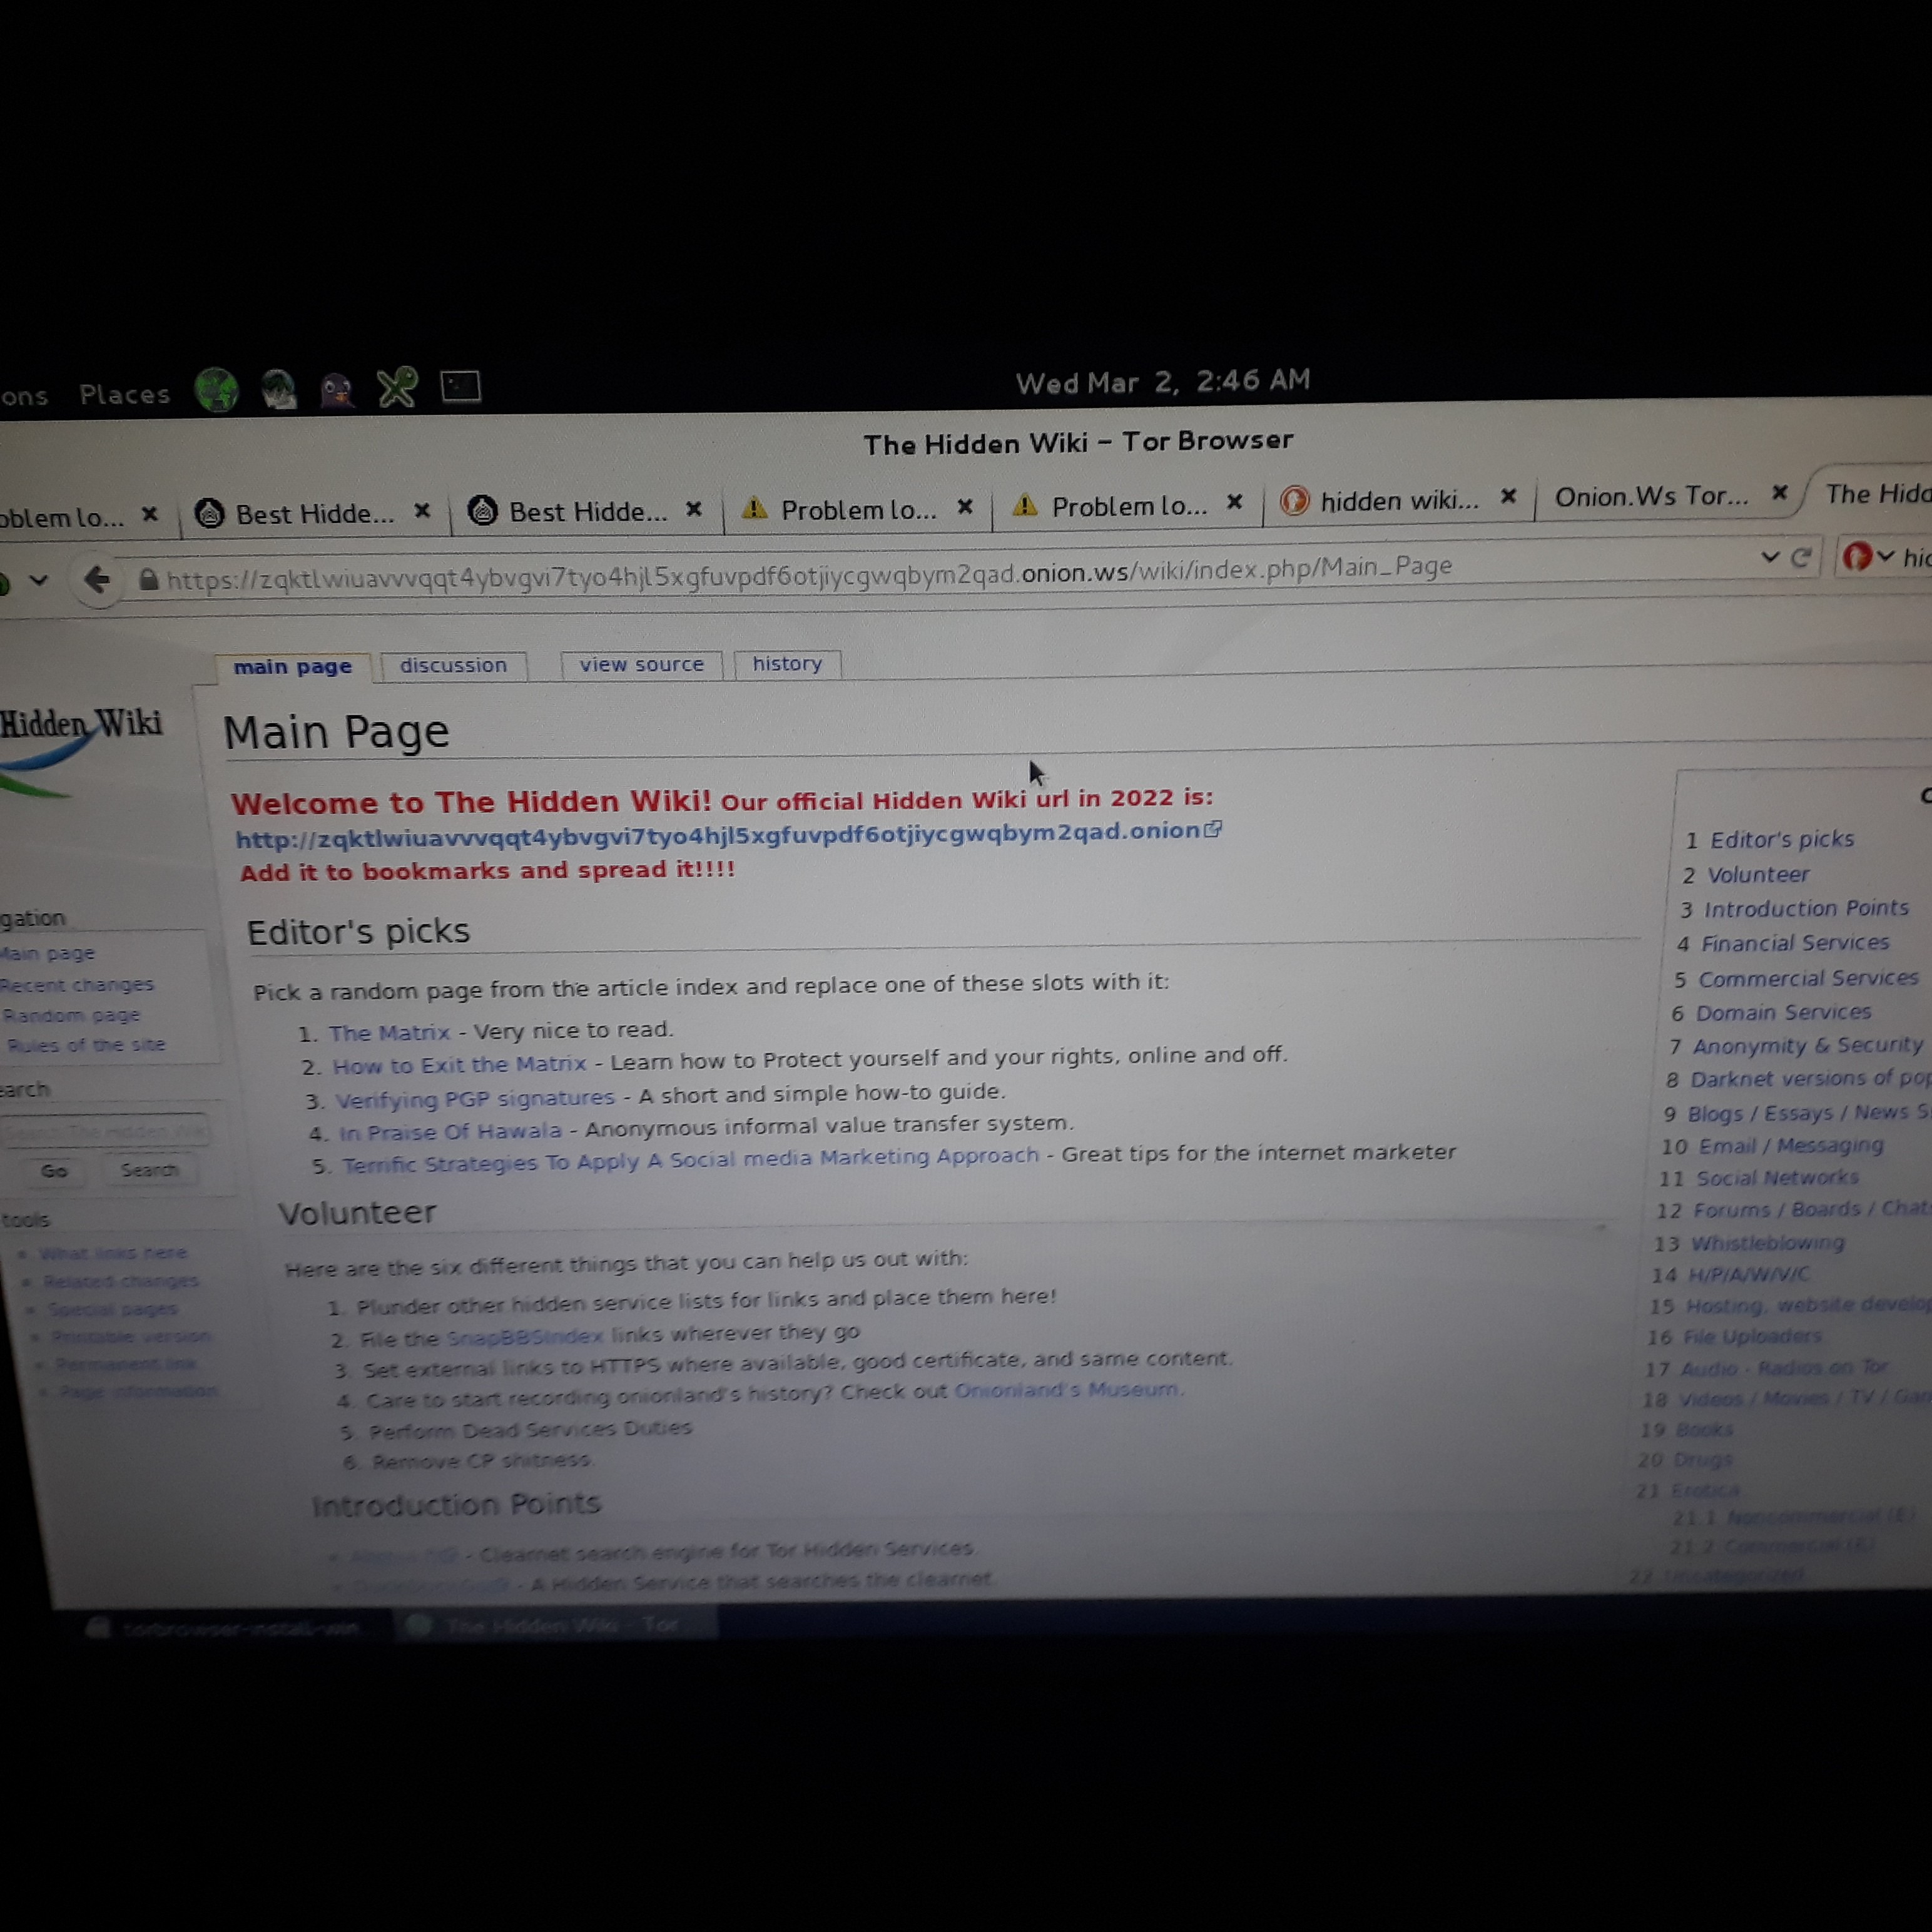Click the "Main Page" heading text
This screenshot has height=1932, width=1932.
[x=336, y=732]
